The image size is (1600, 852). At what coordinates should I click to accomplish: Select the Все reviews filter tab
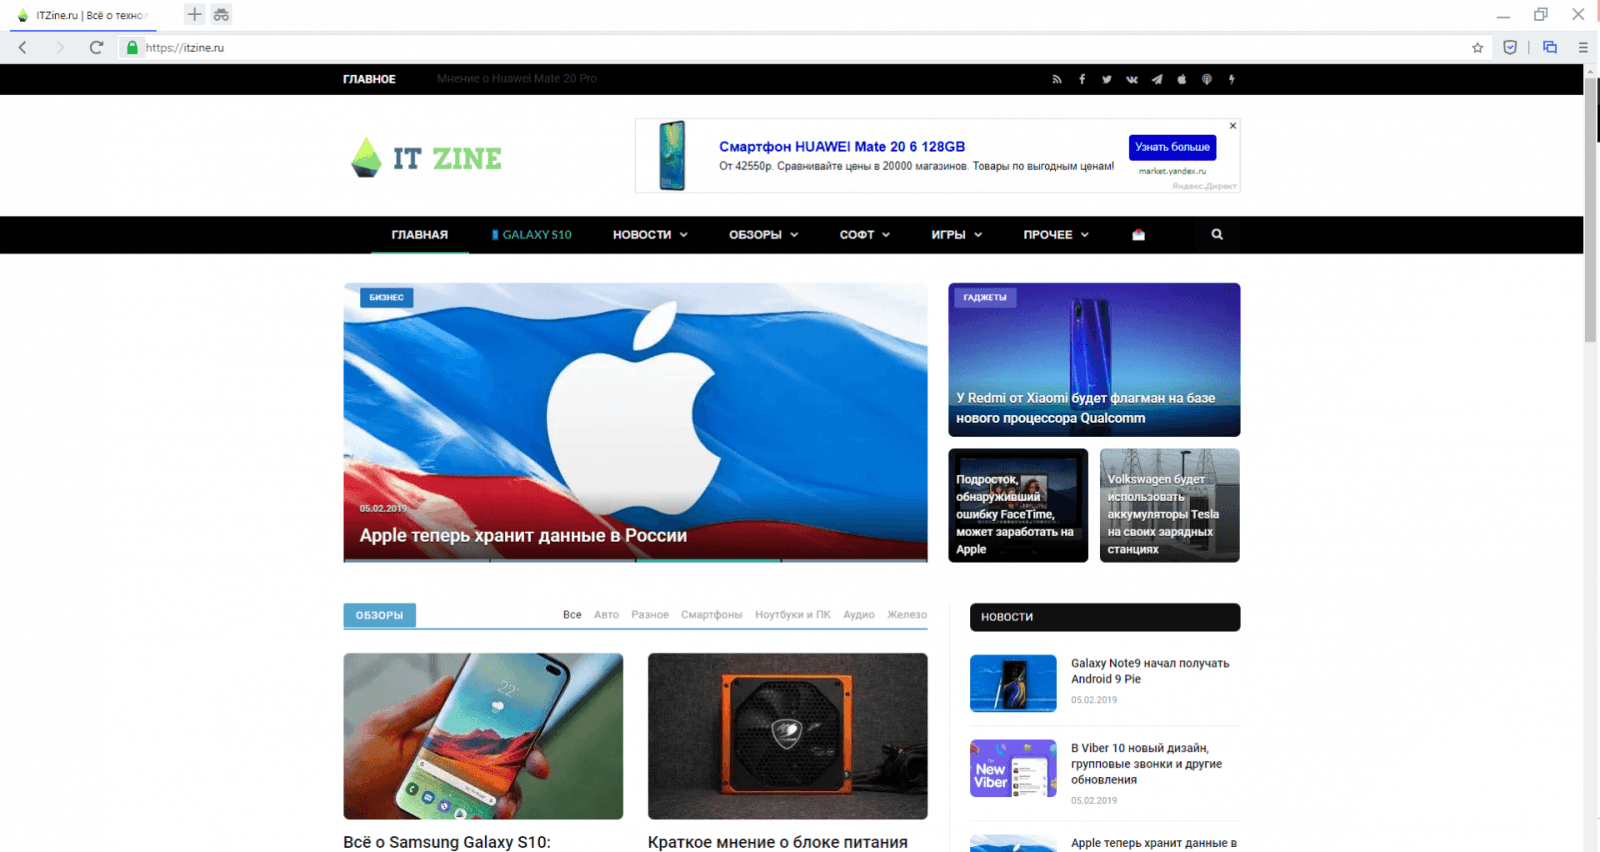(572, 615)
